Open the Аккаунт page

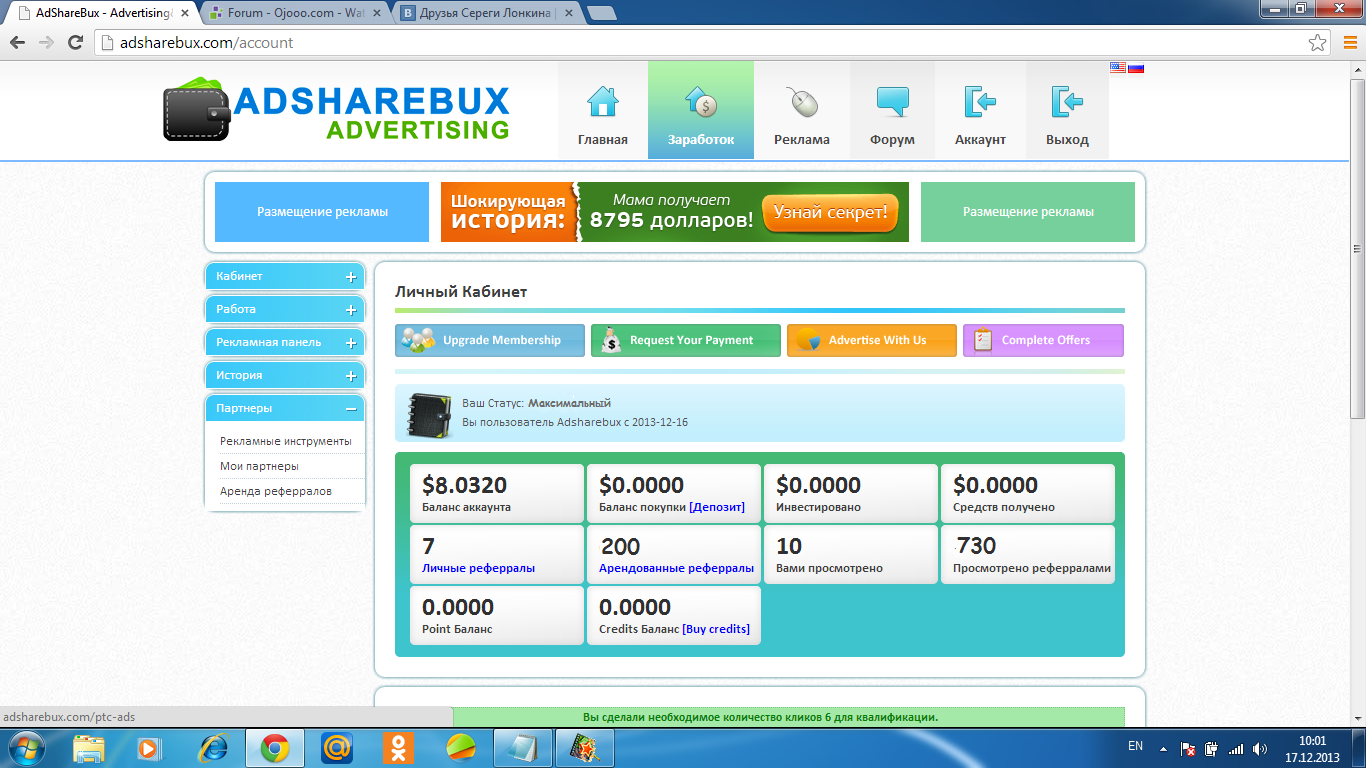pos(980,110)
